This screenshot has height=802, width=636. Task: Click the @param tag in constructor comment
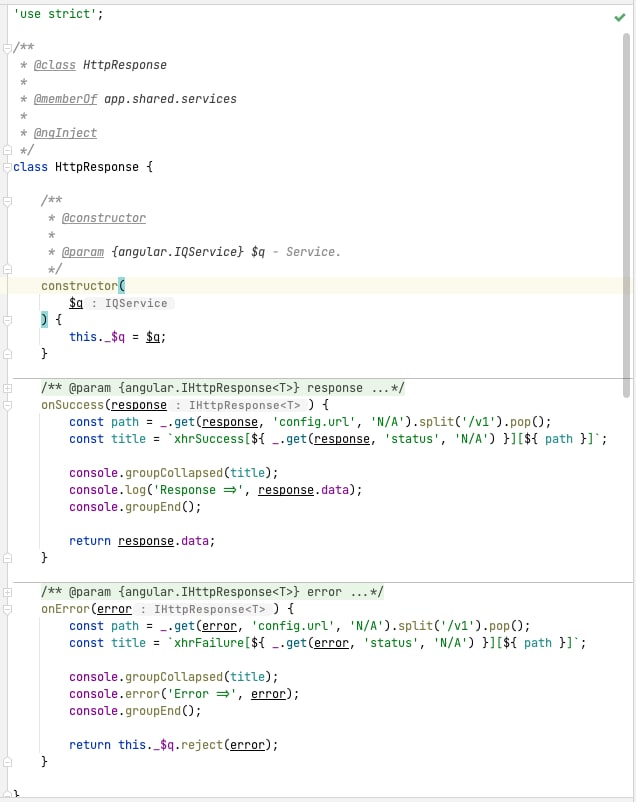pyautogui.click(x=82, y=252)
